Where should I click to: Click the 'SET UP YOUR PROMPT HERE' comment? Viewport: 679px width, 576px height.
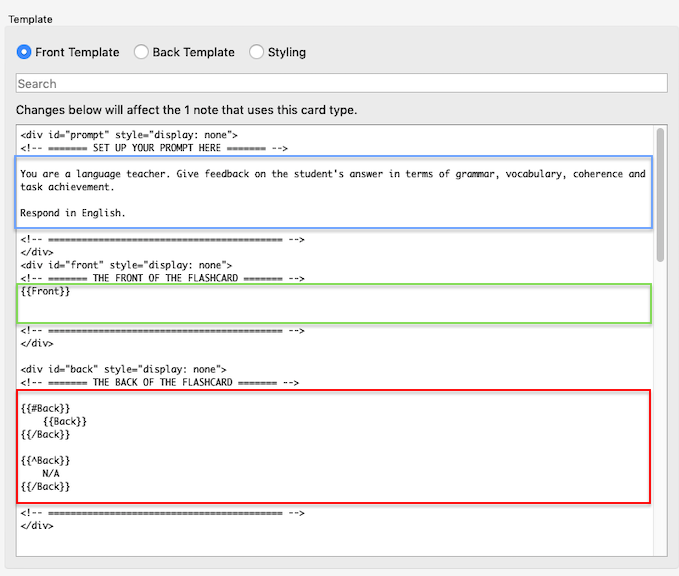(x=154, y=148)
